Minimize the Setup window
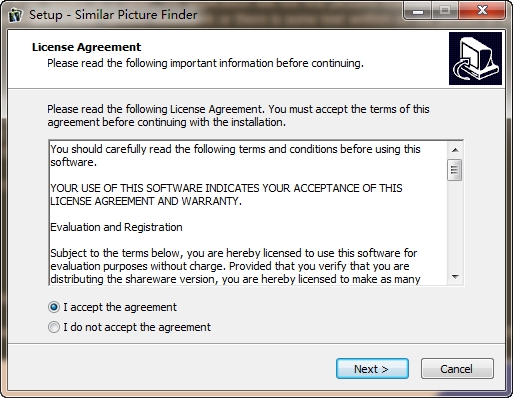The height and width of the screenshot is (398, 513). (418, 11)
